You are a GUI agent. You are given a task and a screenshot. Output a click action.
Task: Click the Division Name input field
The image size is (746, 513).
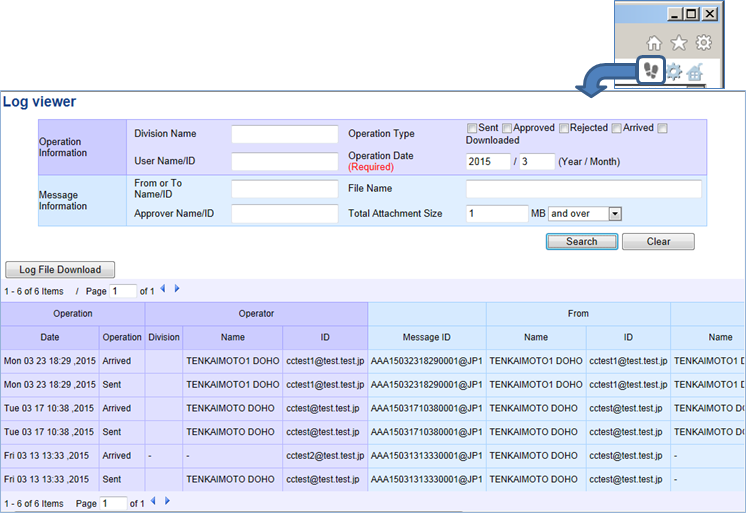pyautogui.click(x=285, y=134)
